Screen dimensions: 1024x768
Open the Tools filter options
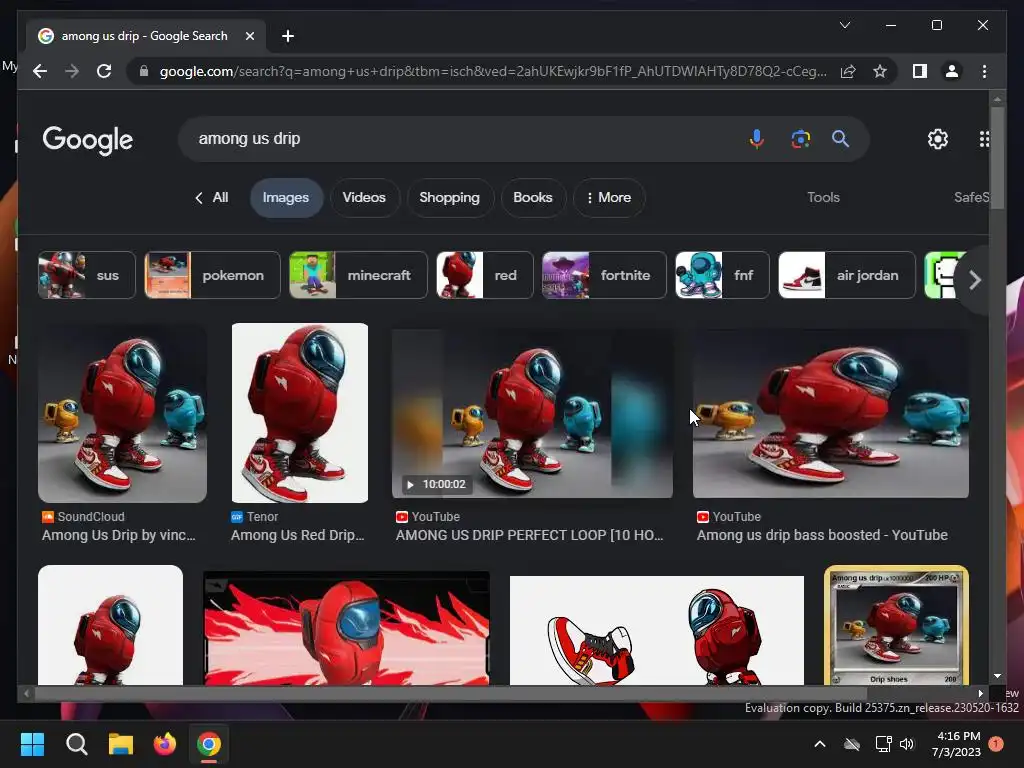[x=823, y=197]
